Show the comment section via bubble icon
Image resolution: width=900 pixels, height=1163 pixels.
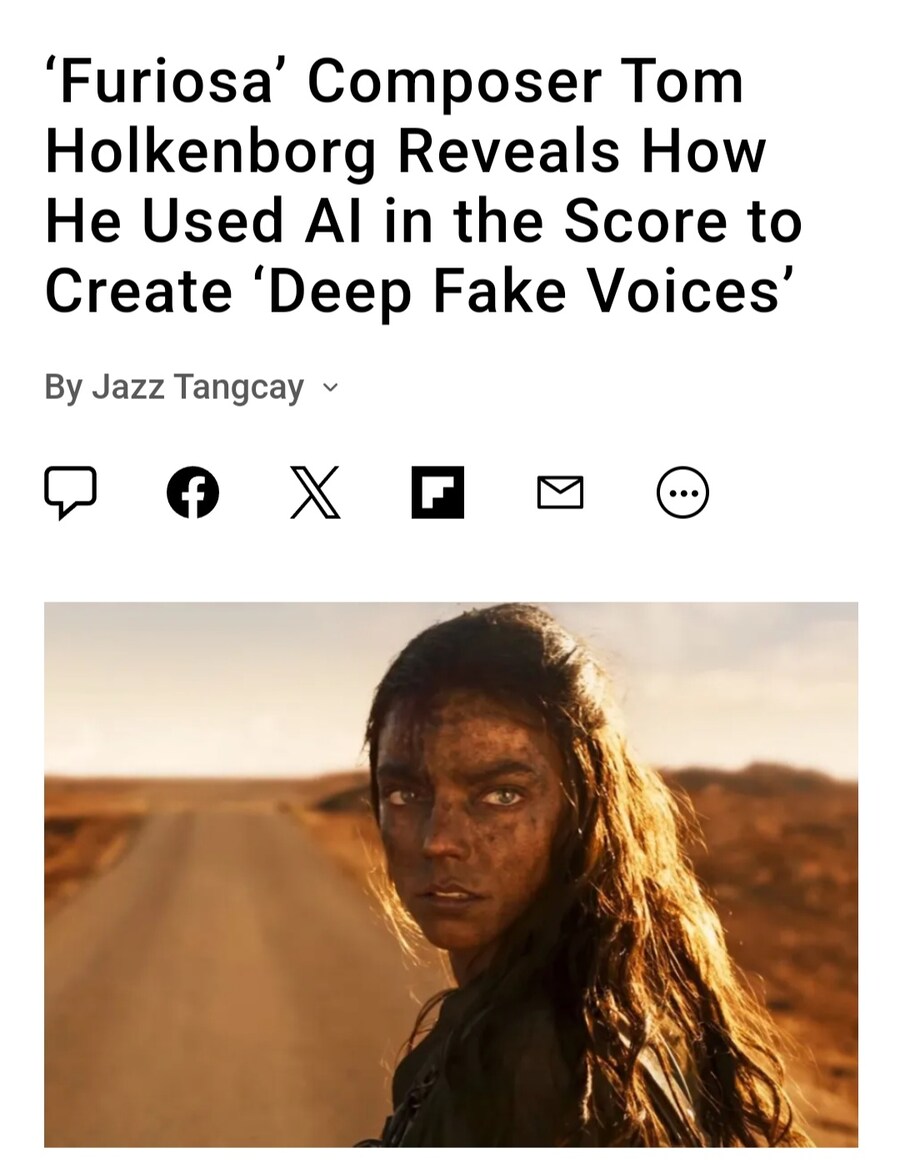[x=70, y=492]
